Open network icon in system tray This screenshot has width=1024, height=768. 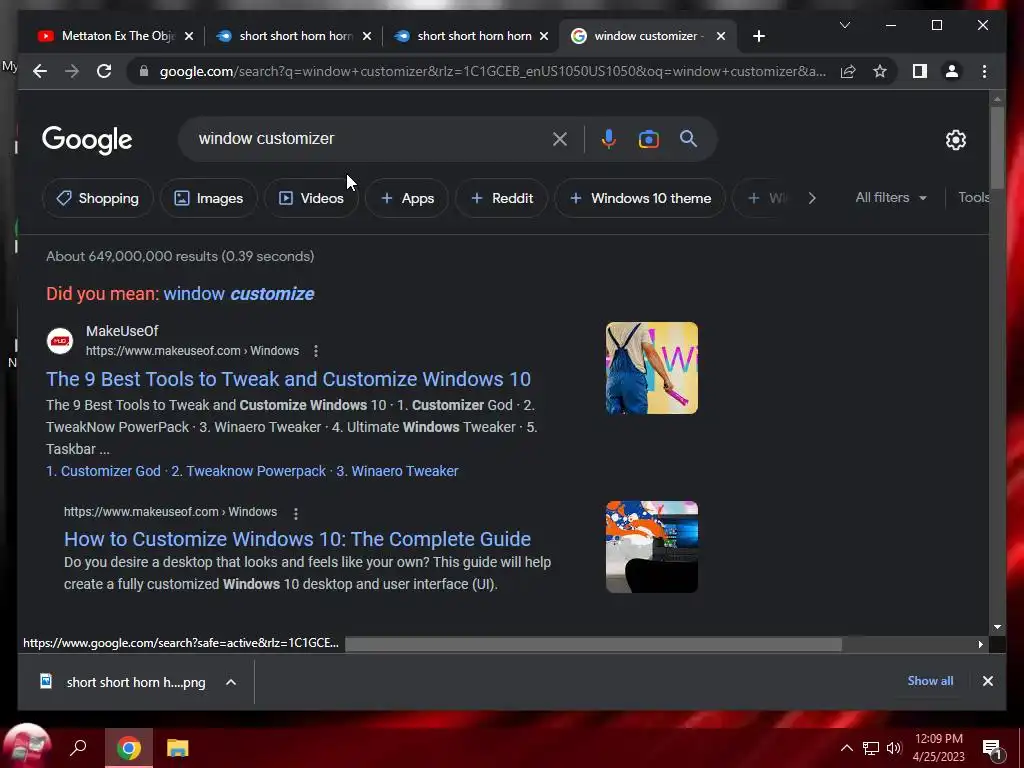[871, 748]
